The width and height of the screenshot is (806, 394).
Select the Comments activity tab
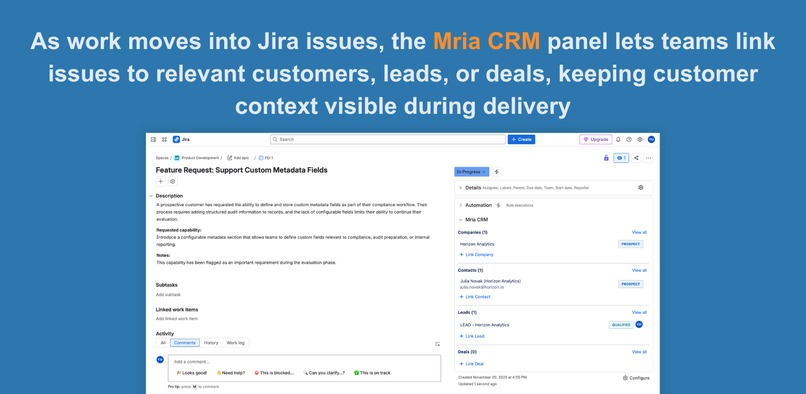tap(185, 343)
